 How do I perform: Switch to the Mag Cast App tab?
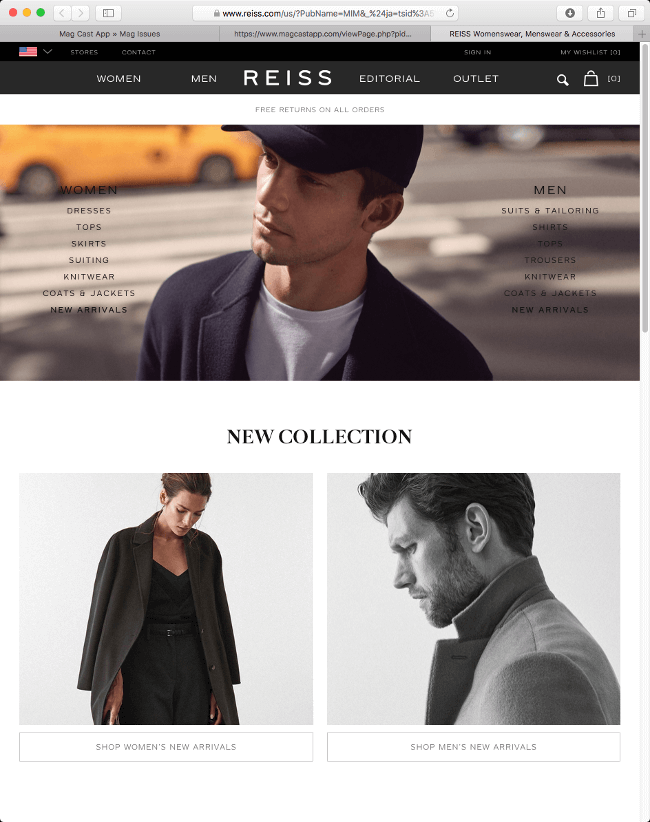110,34
